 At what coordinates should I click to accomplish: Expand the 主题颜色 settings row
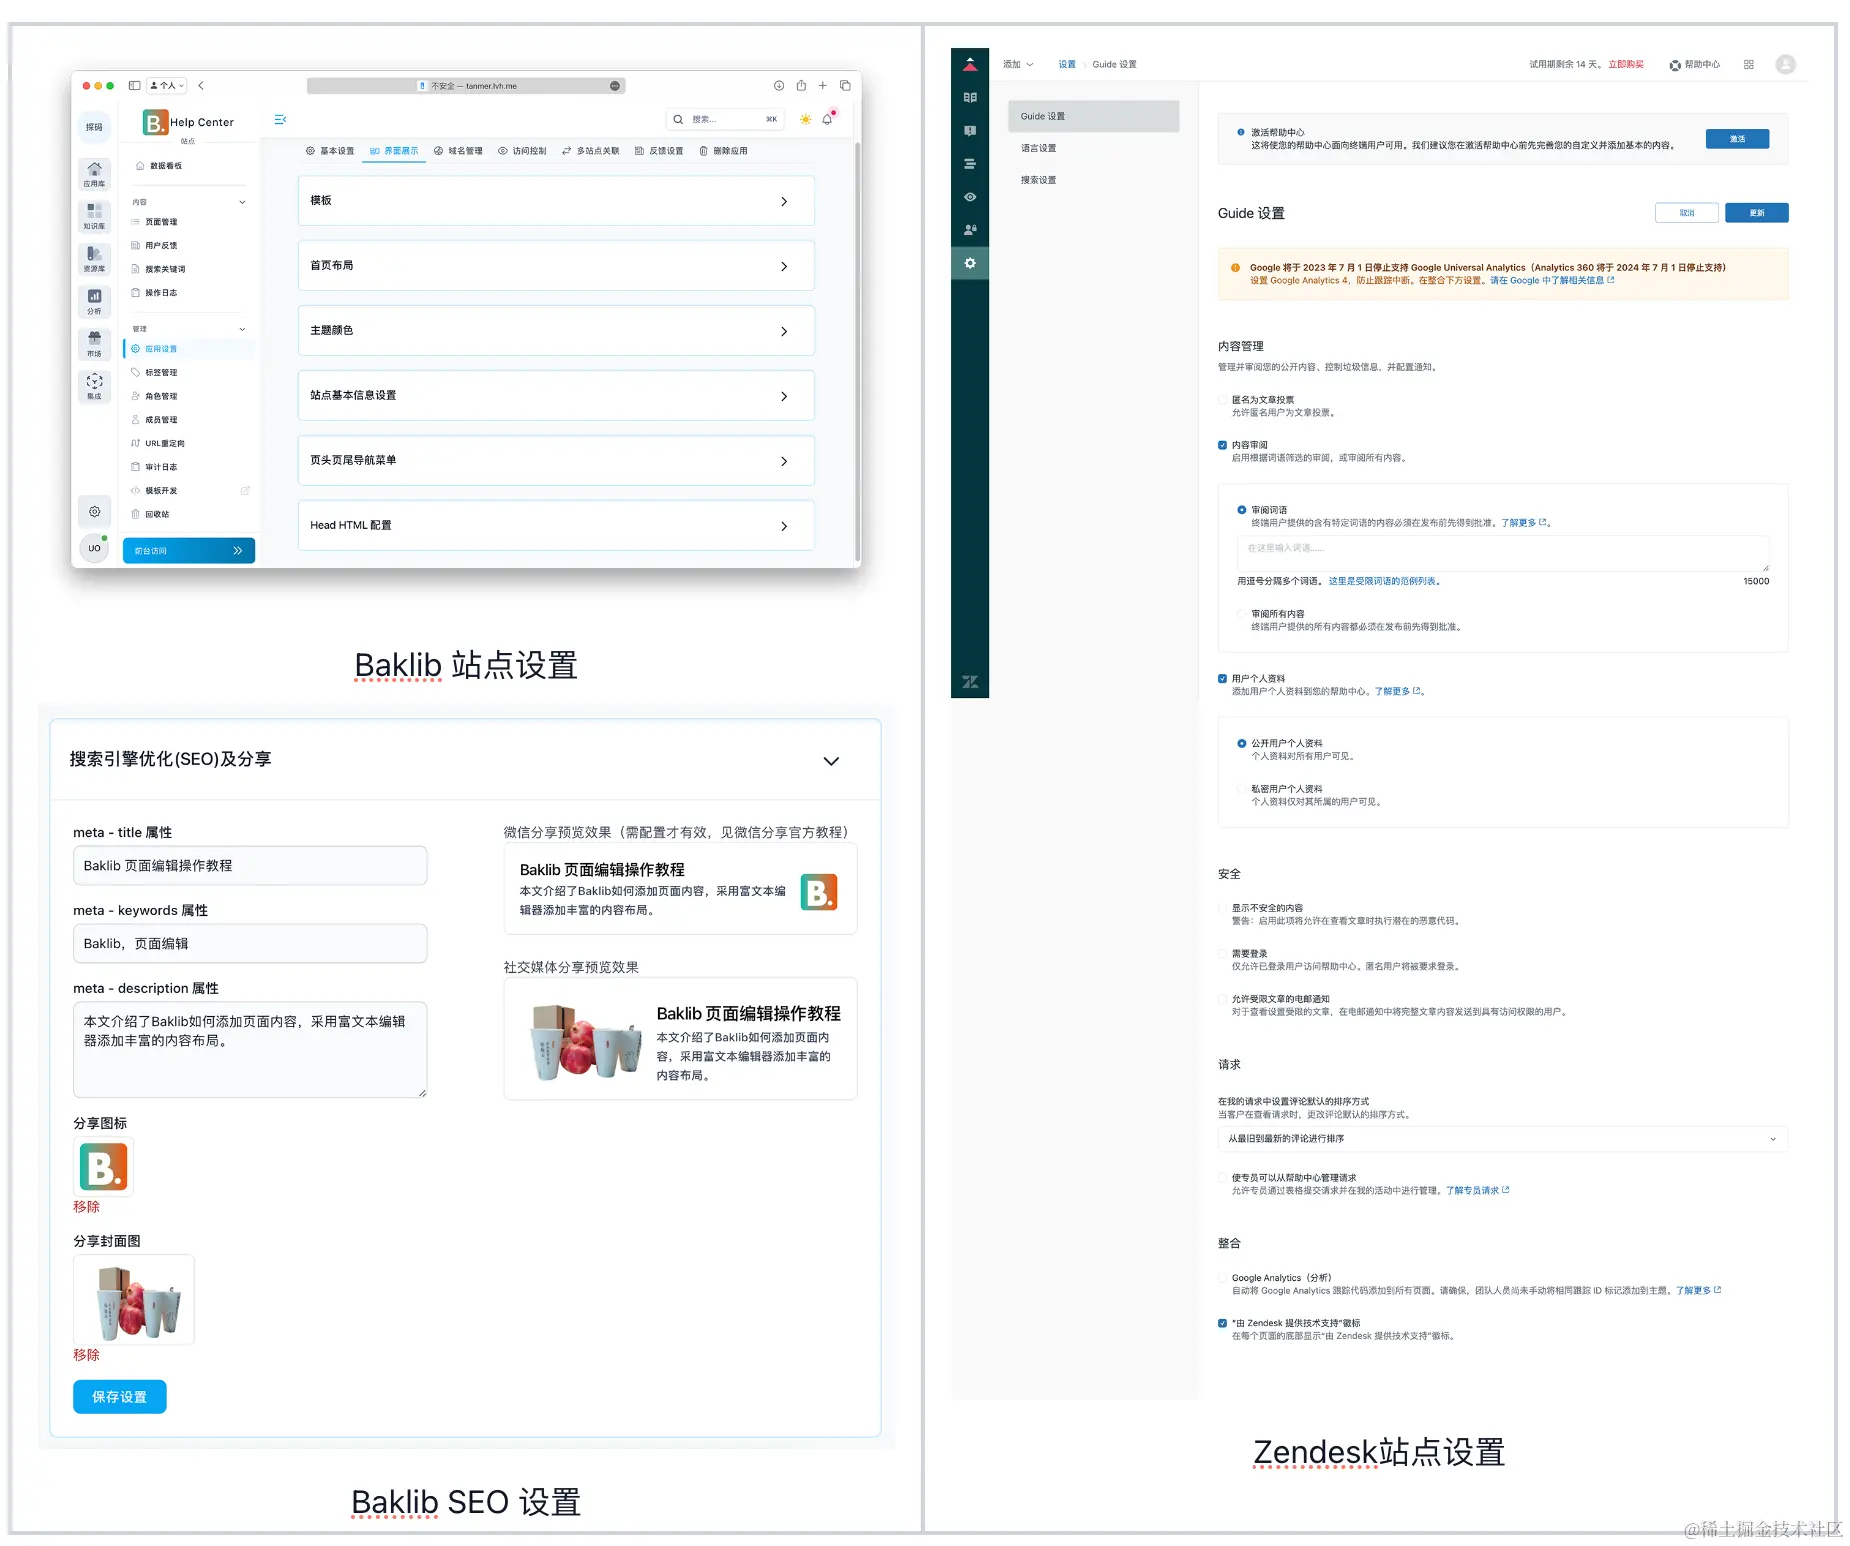point(556,331)
